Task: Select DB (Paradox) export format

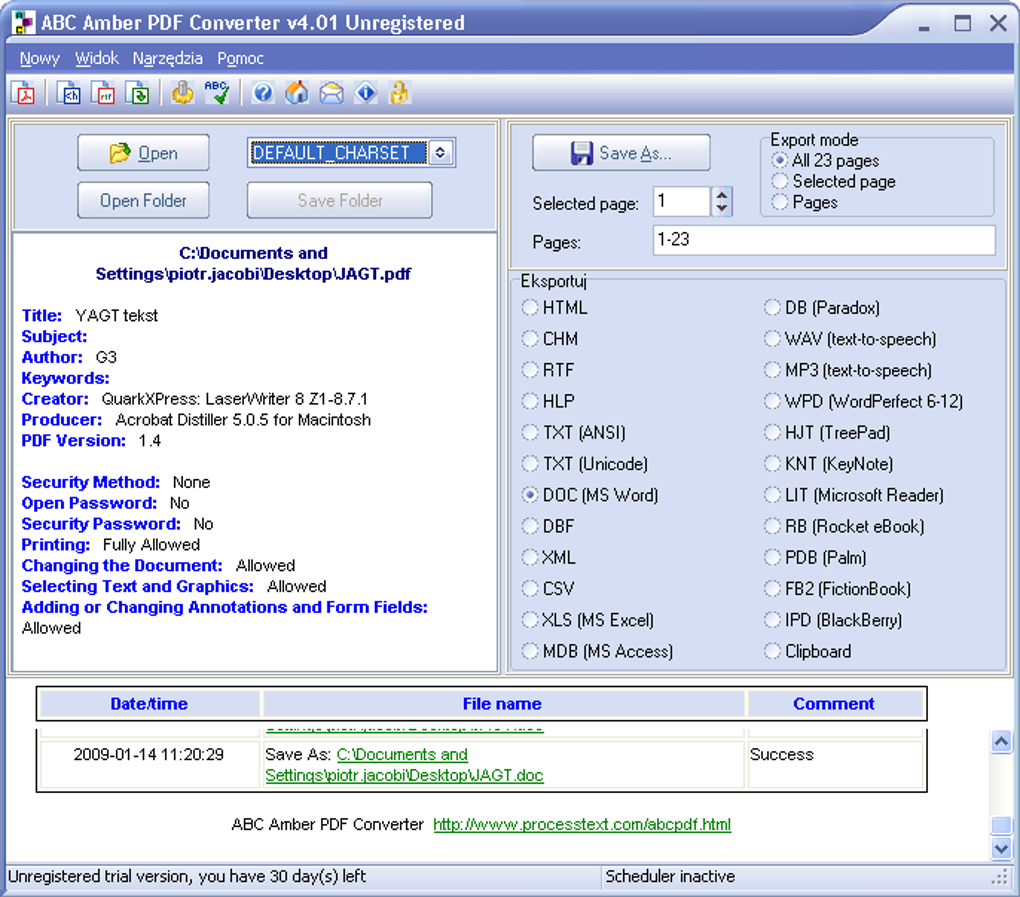Action: pyautogui.click(x=822, y=307)
